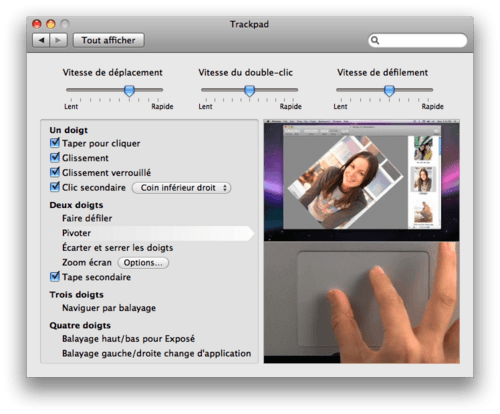Click the red close window button
This screenshot has width=500, height=414.
point(37,24)
